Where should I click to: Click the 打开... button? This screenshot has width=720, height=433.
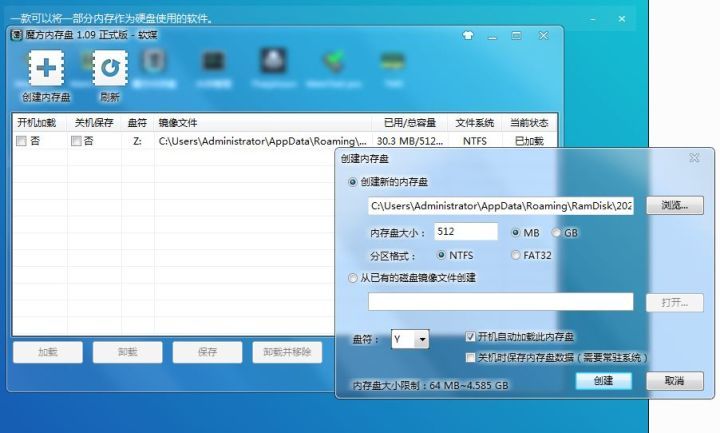click(x=675, y=303)
